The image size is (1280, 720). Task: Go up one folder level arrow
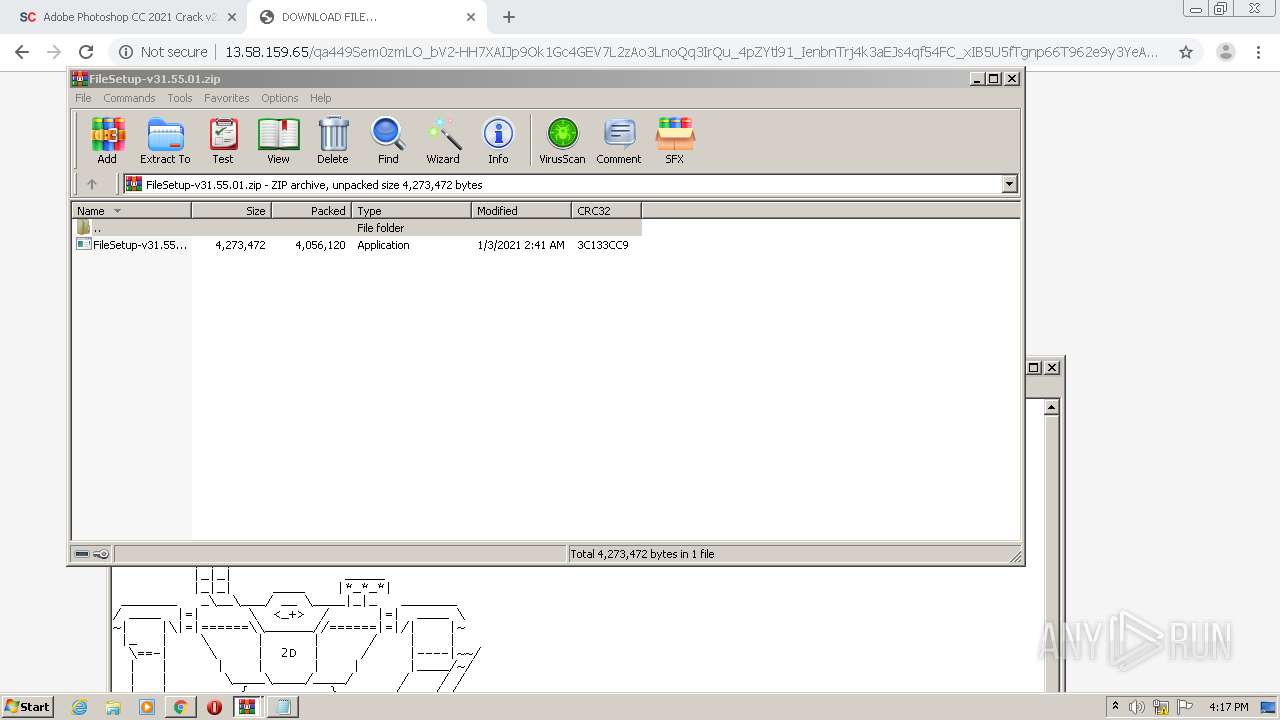[92, 184]
